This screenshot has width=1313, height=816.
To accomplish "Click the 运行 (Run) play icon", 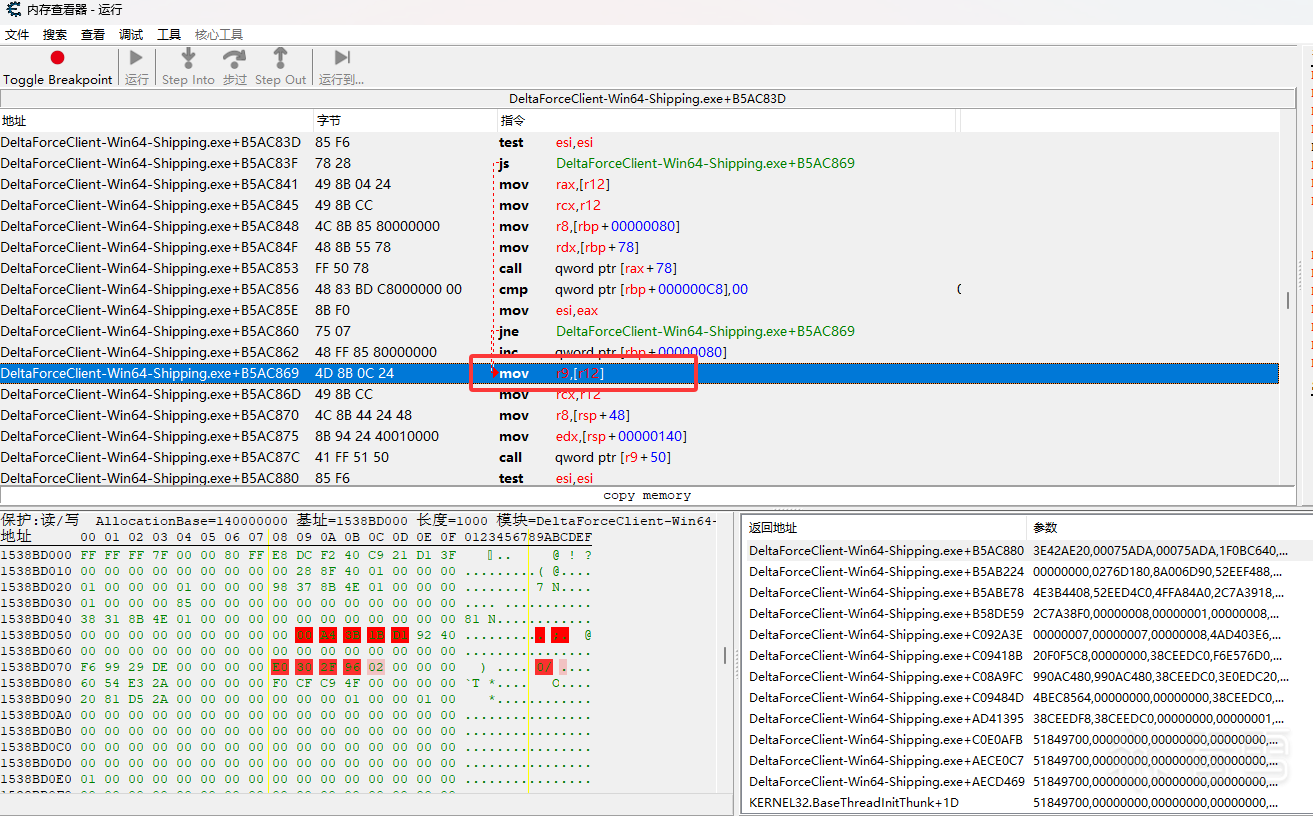I will coord(137,58).
